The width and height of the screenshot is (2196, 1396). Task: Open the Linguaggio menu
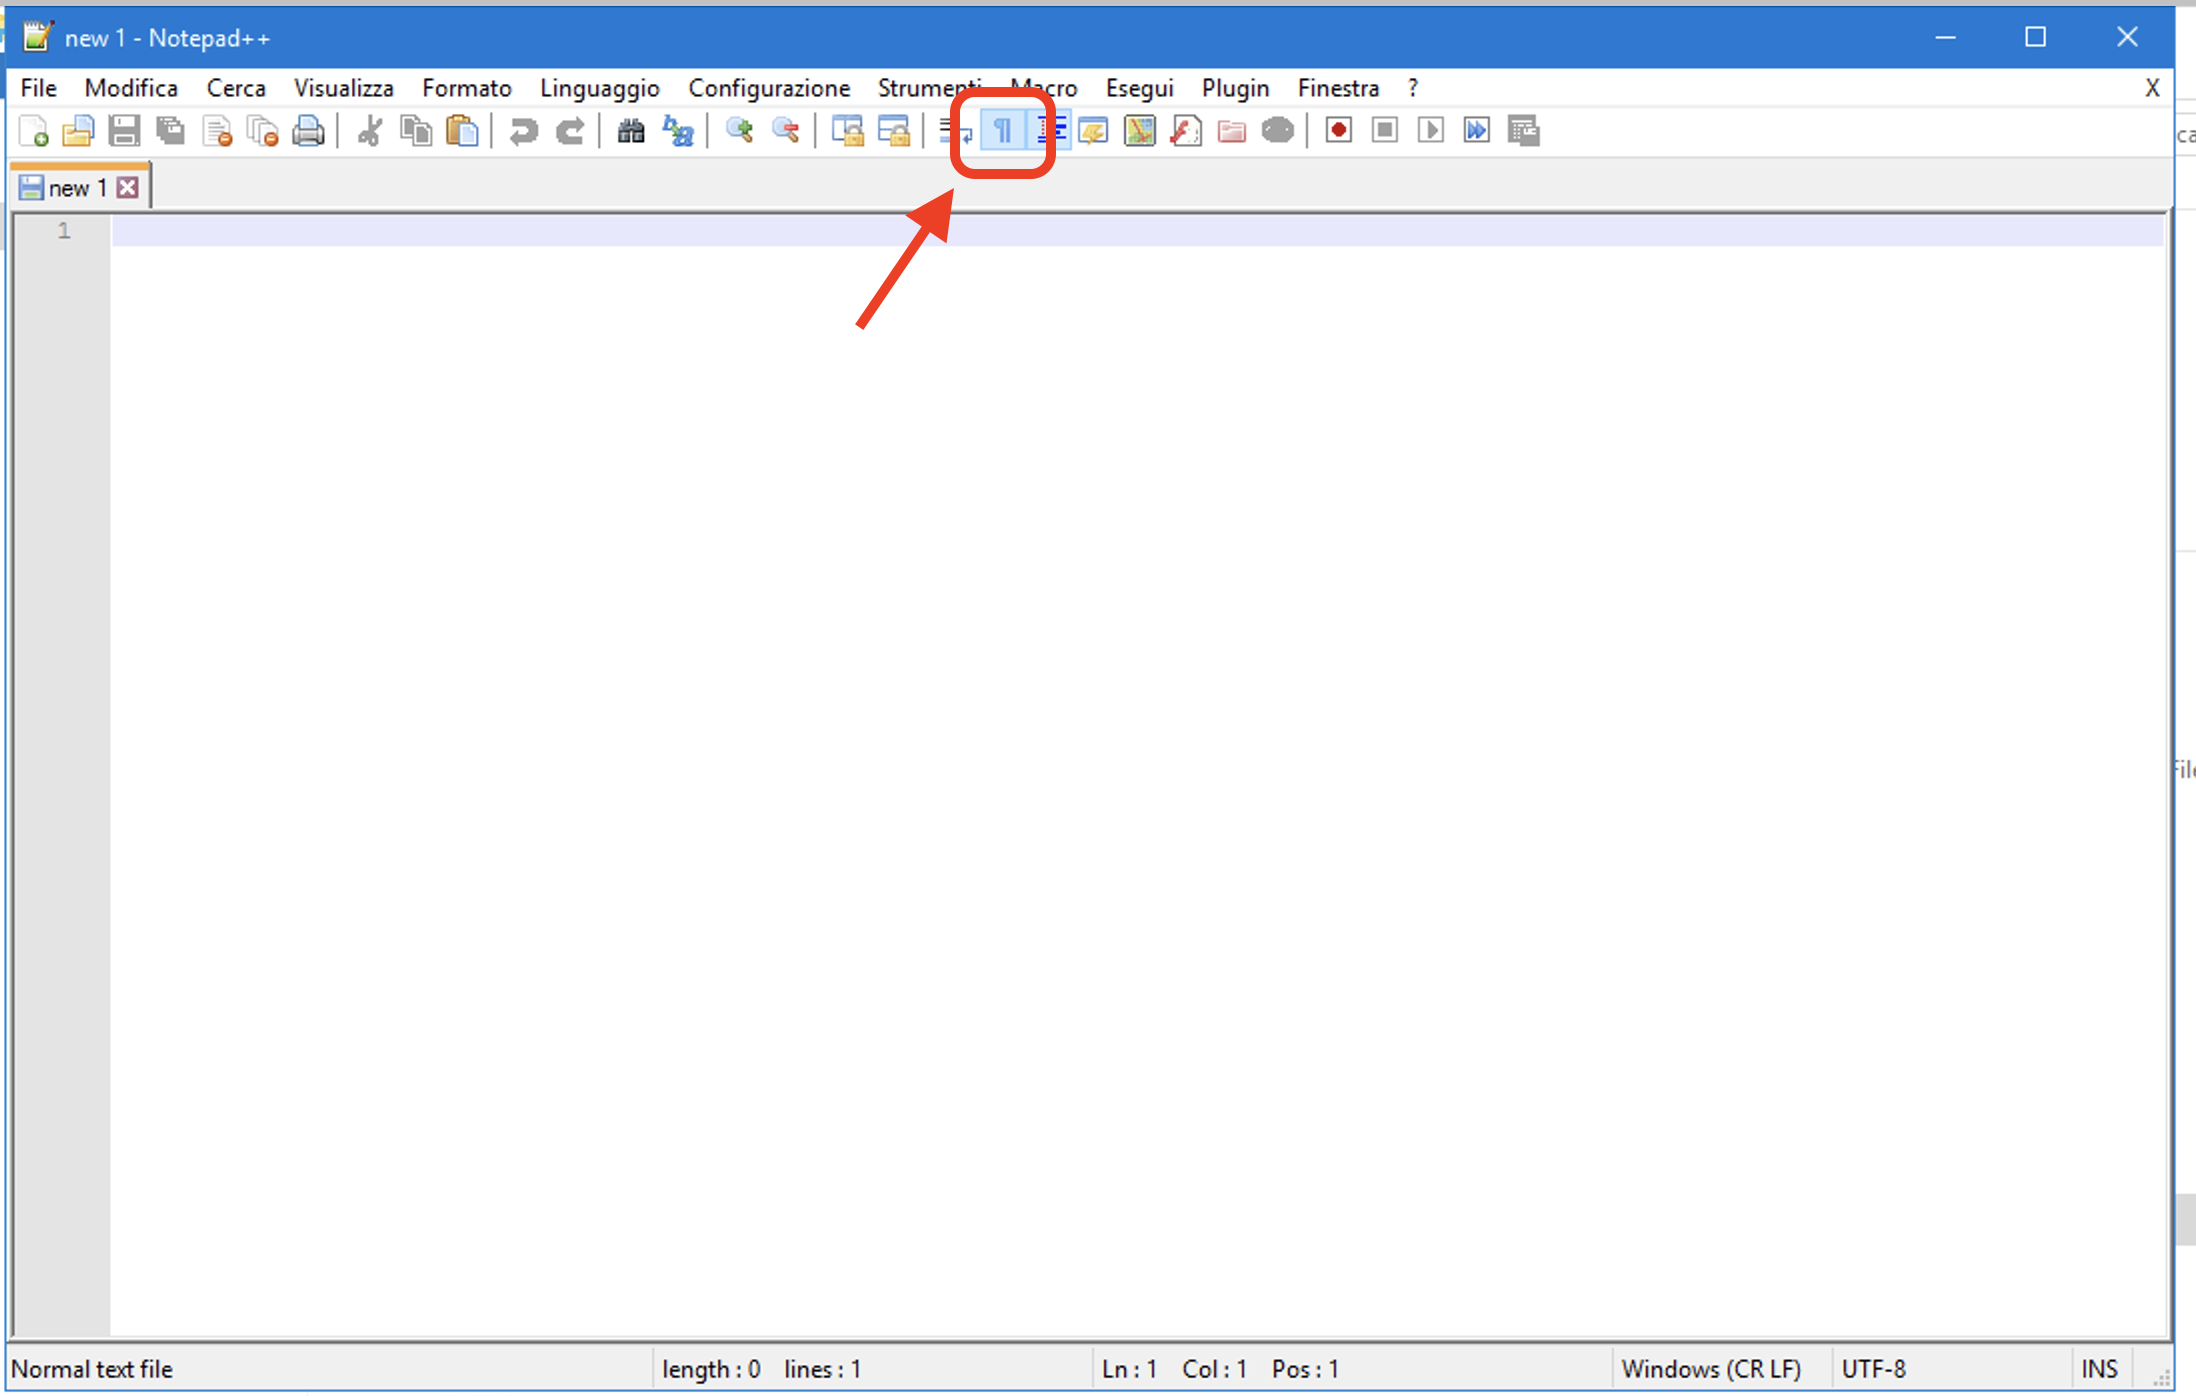click(600, 88)
